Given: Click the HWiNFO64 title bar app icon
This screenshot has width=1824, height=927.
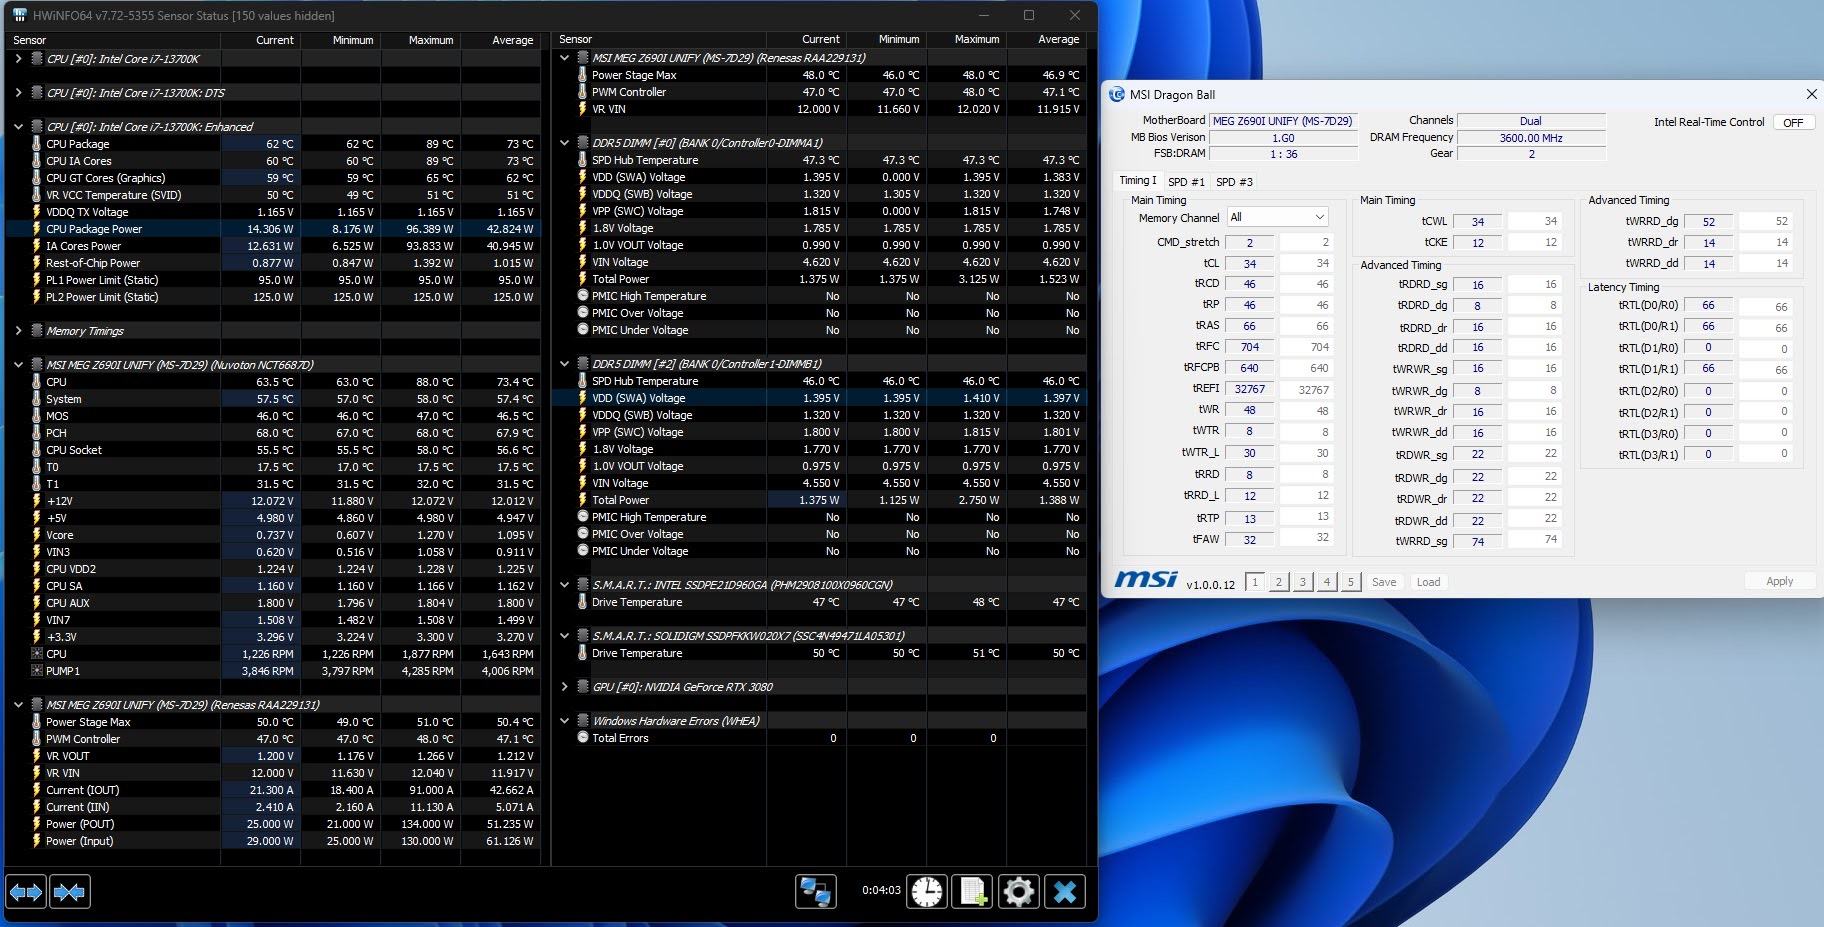Looking at the screenshot, I should (19, 15).
